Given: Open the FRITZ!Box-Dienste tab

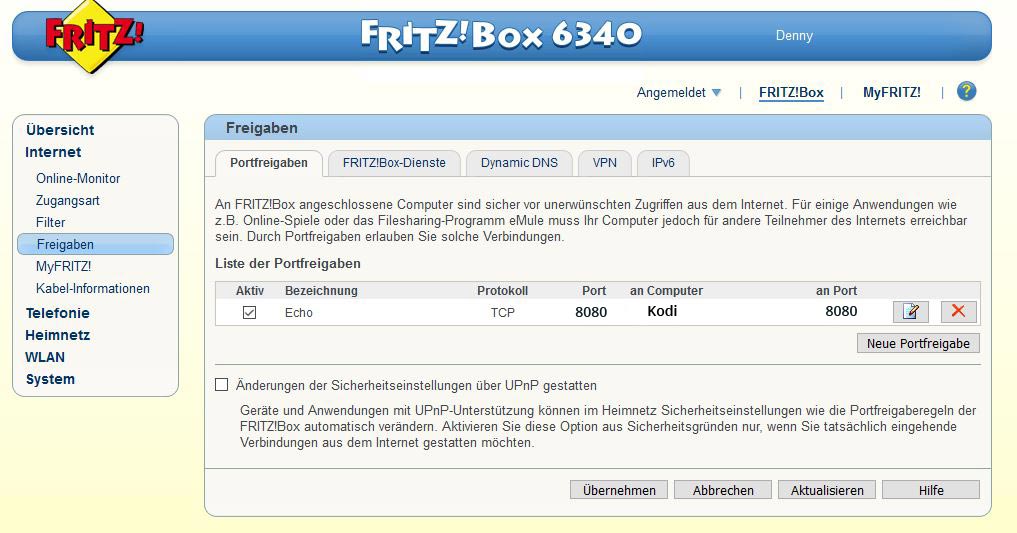Looking at the screenshot, I should [394, 163].
